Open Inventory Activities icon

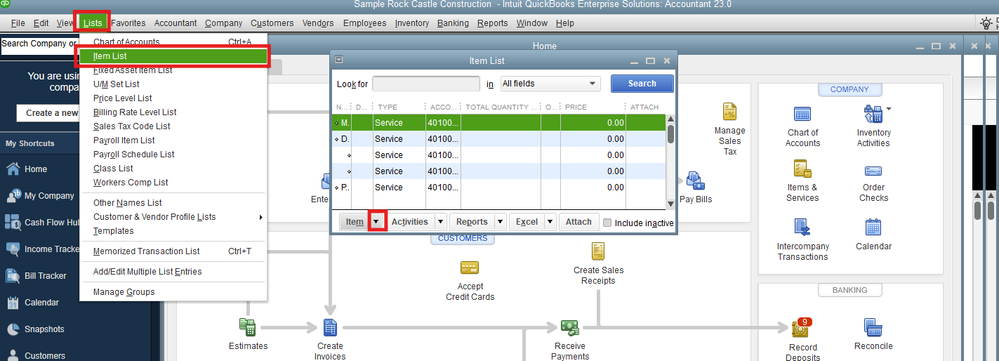[x=872, y=115]
